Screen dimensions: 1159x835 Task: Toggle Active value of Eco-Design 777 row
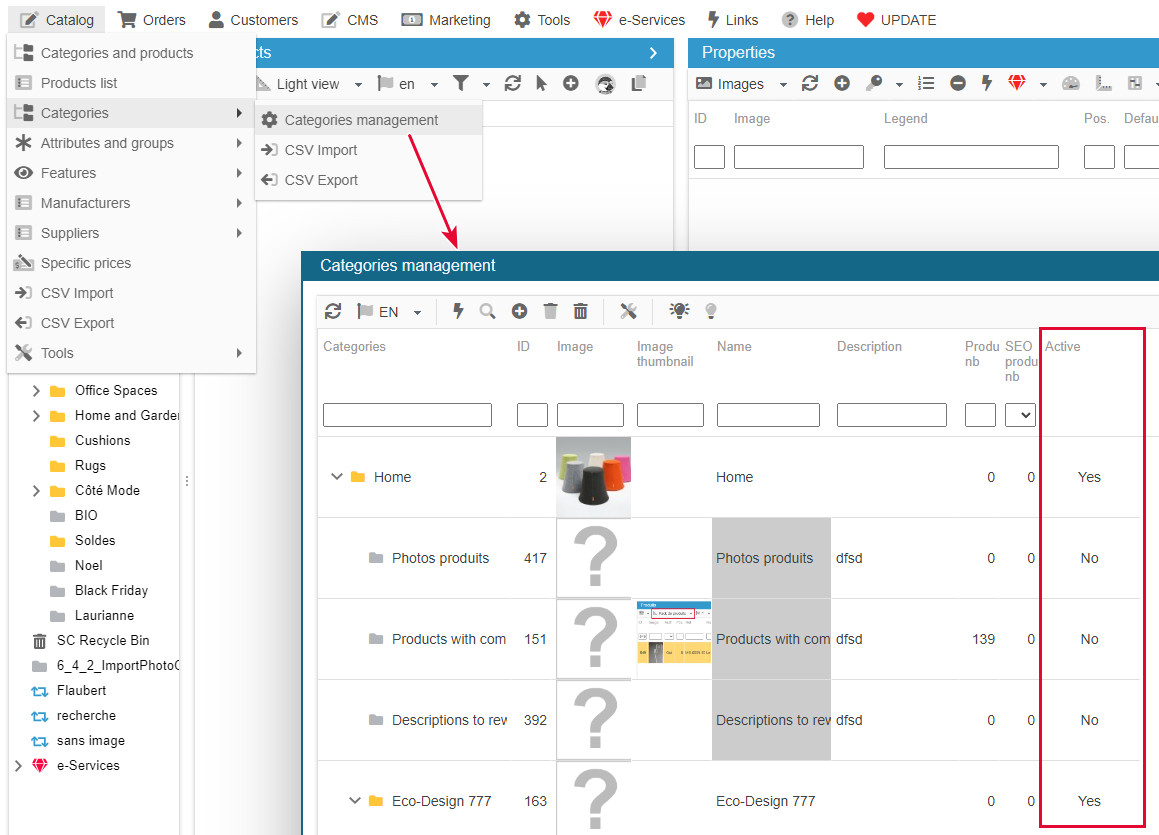1089,801
